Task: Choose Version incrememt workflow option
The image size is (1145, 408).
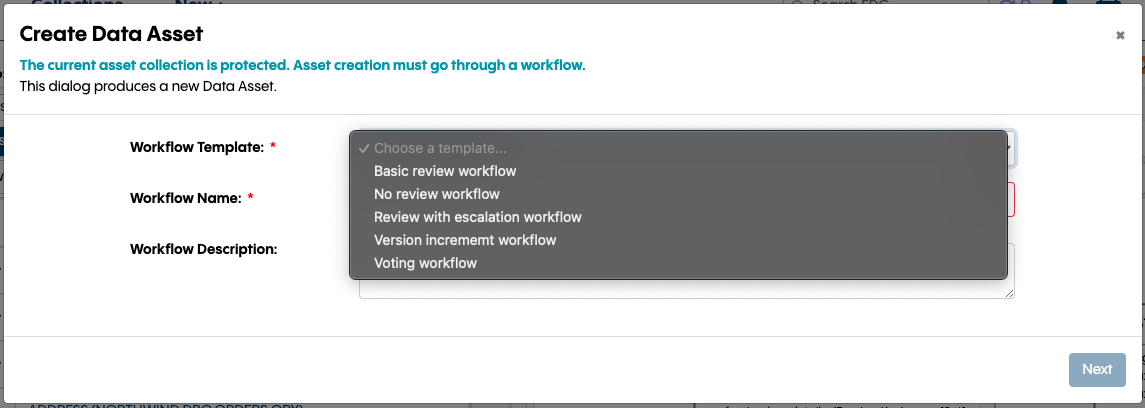Action: tap(465, 240)
